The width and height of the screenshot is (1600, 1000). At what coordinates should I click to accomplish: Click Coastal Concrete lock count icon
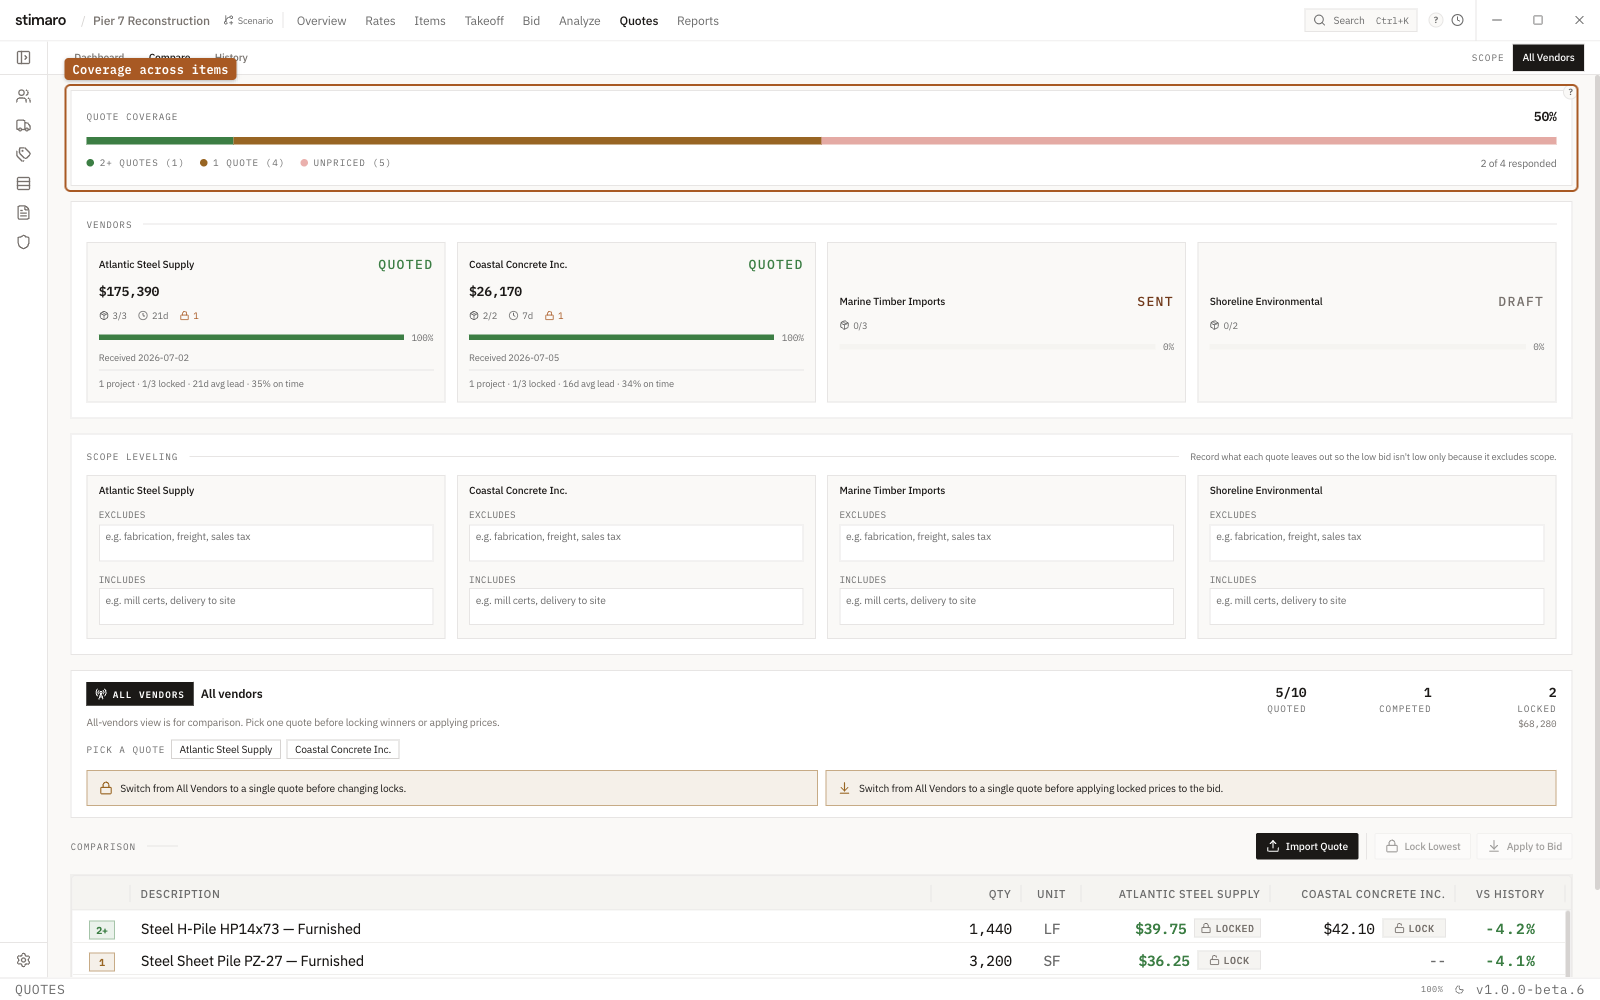click(549, 315)
